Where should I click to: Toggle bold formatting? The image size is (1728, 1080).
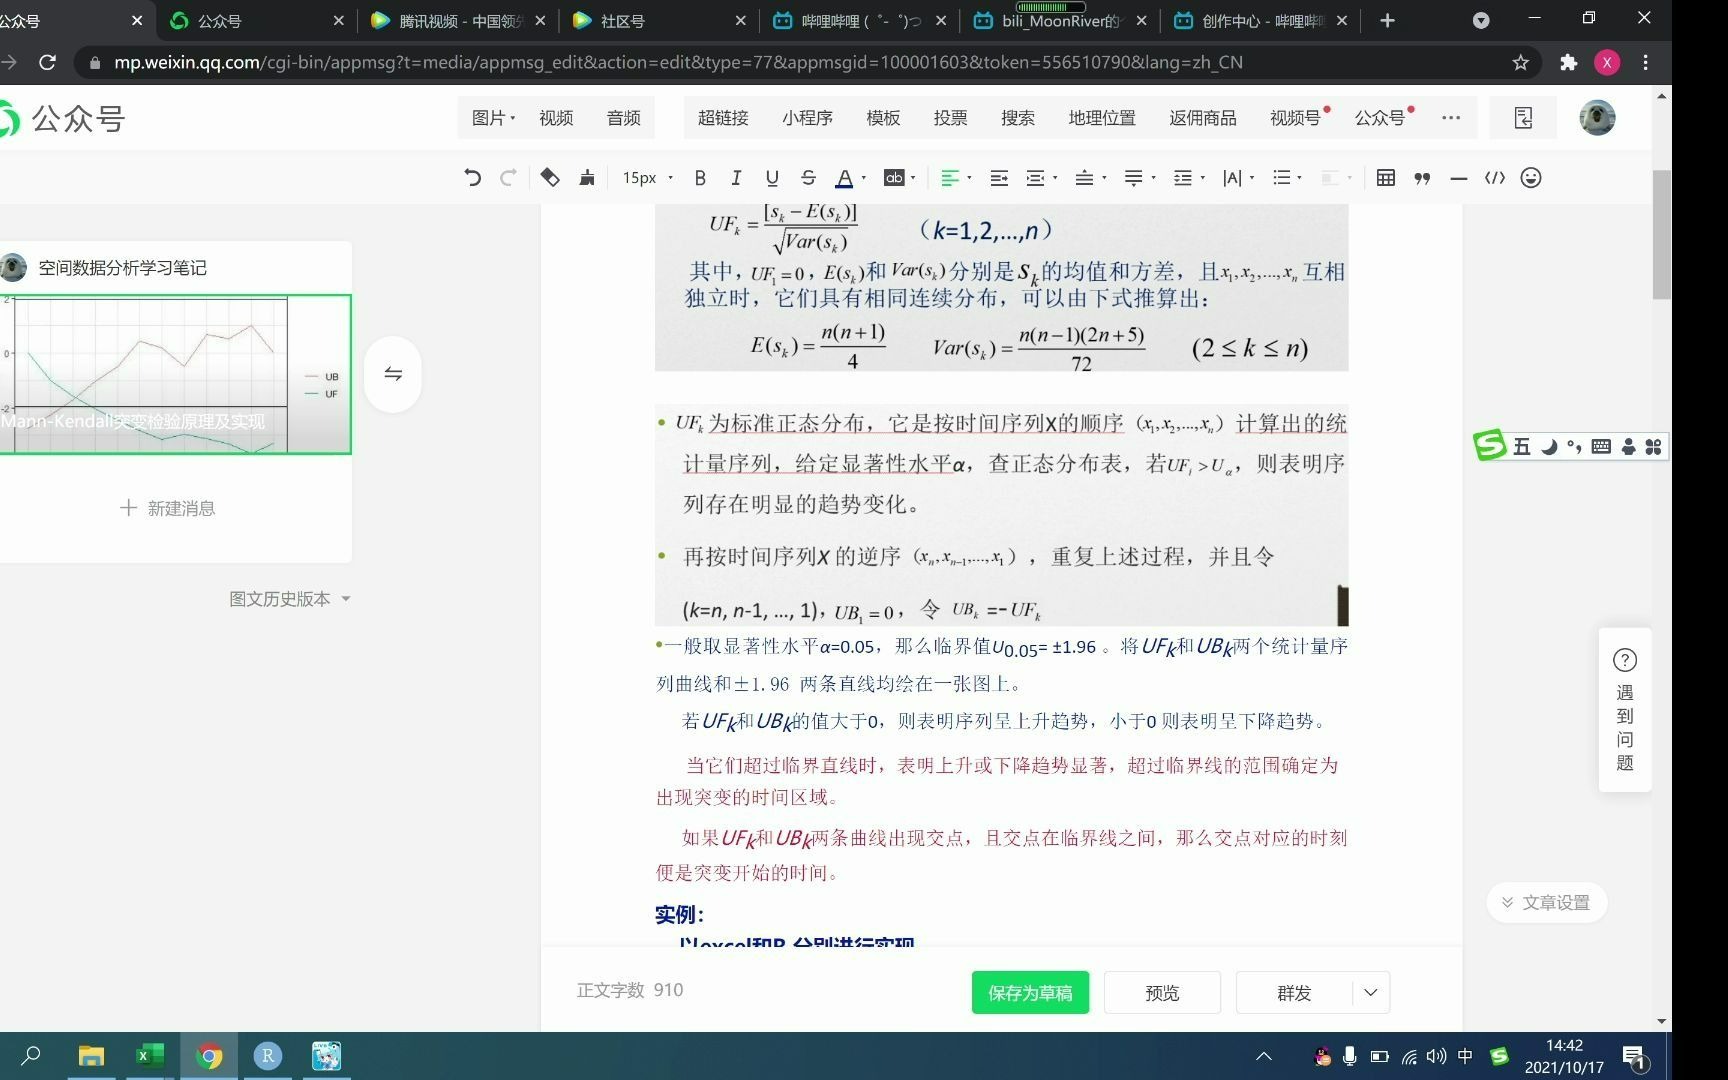(x=700, y=178)
